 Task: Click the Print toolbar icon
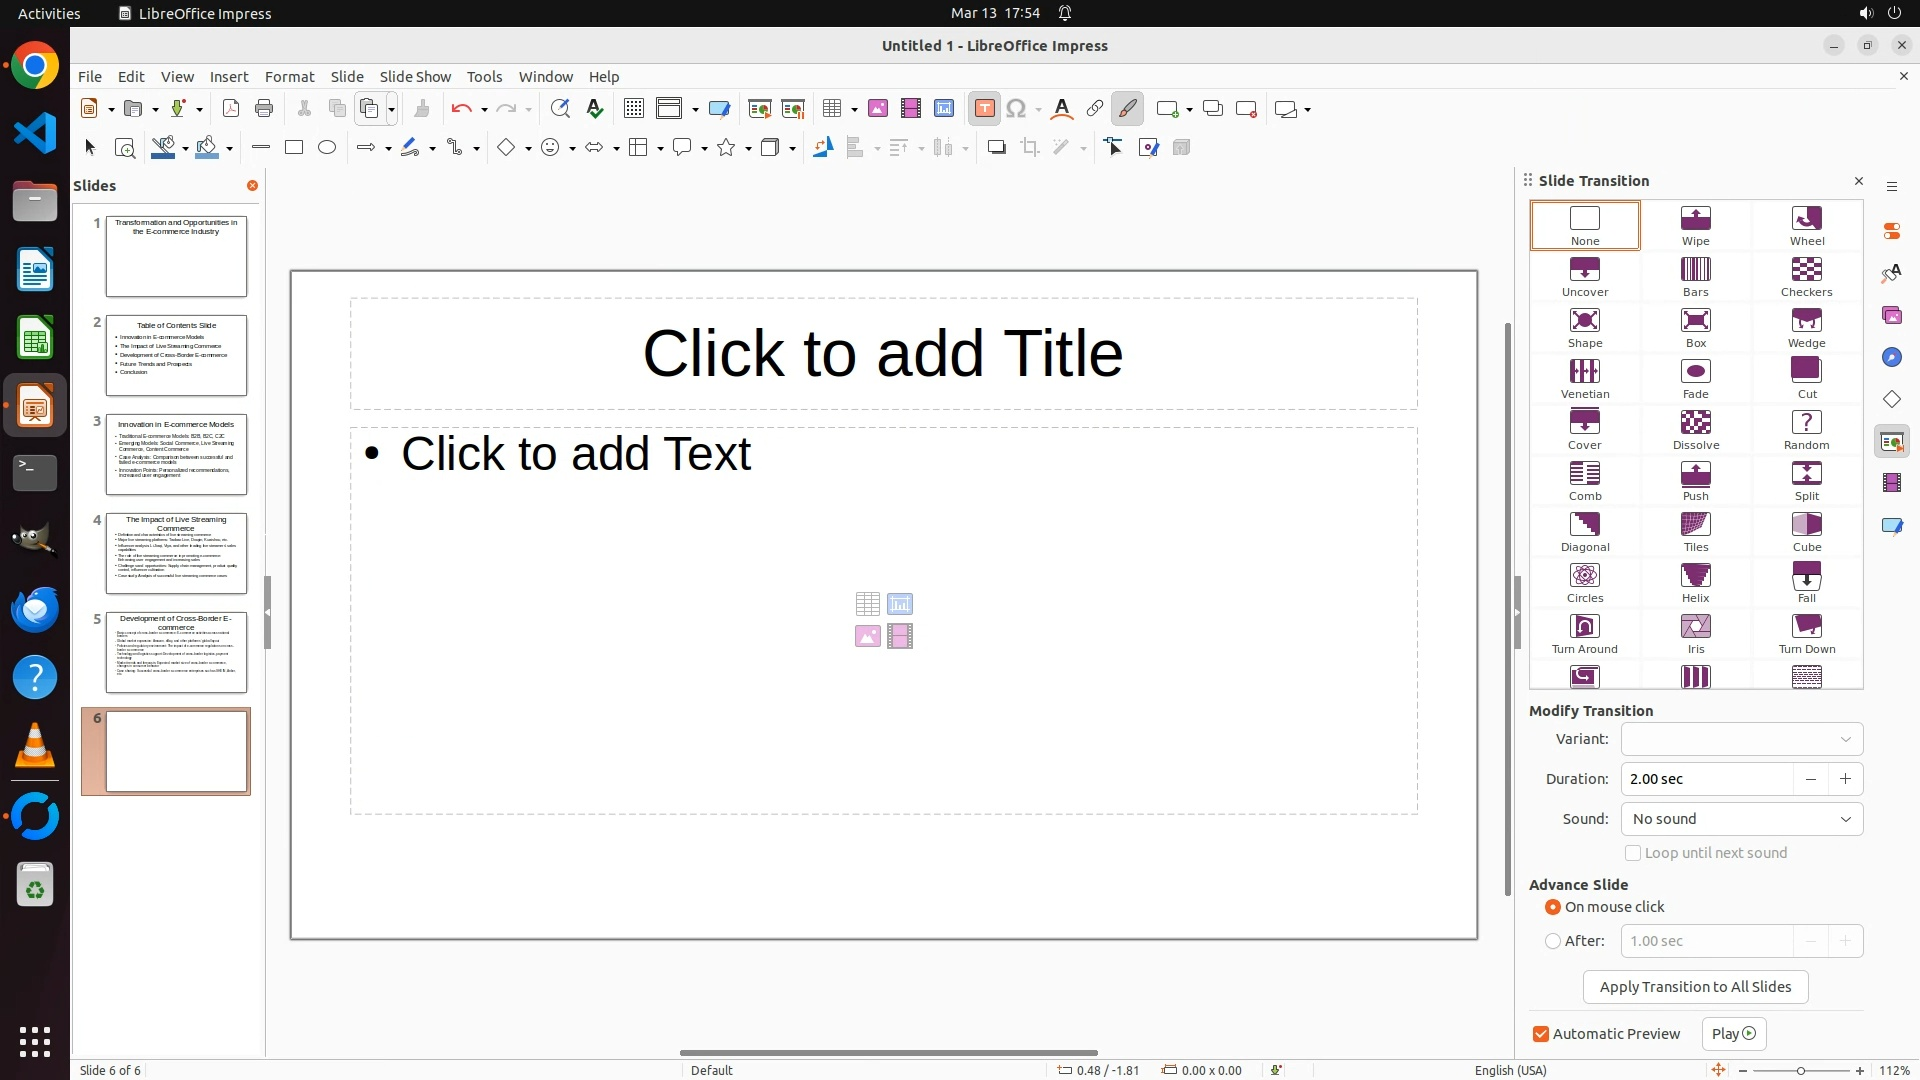(264, 109)
